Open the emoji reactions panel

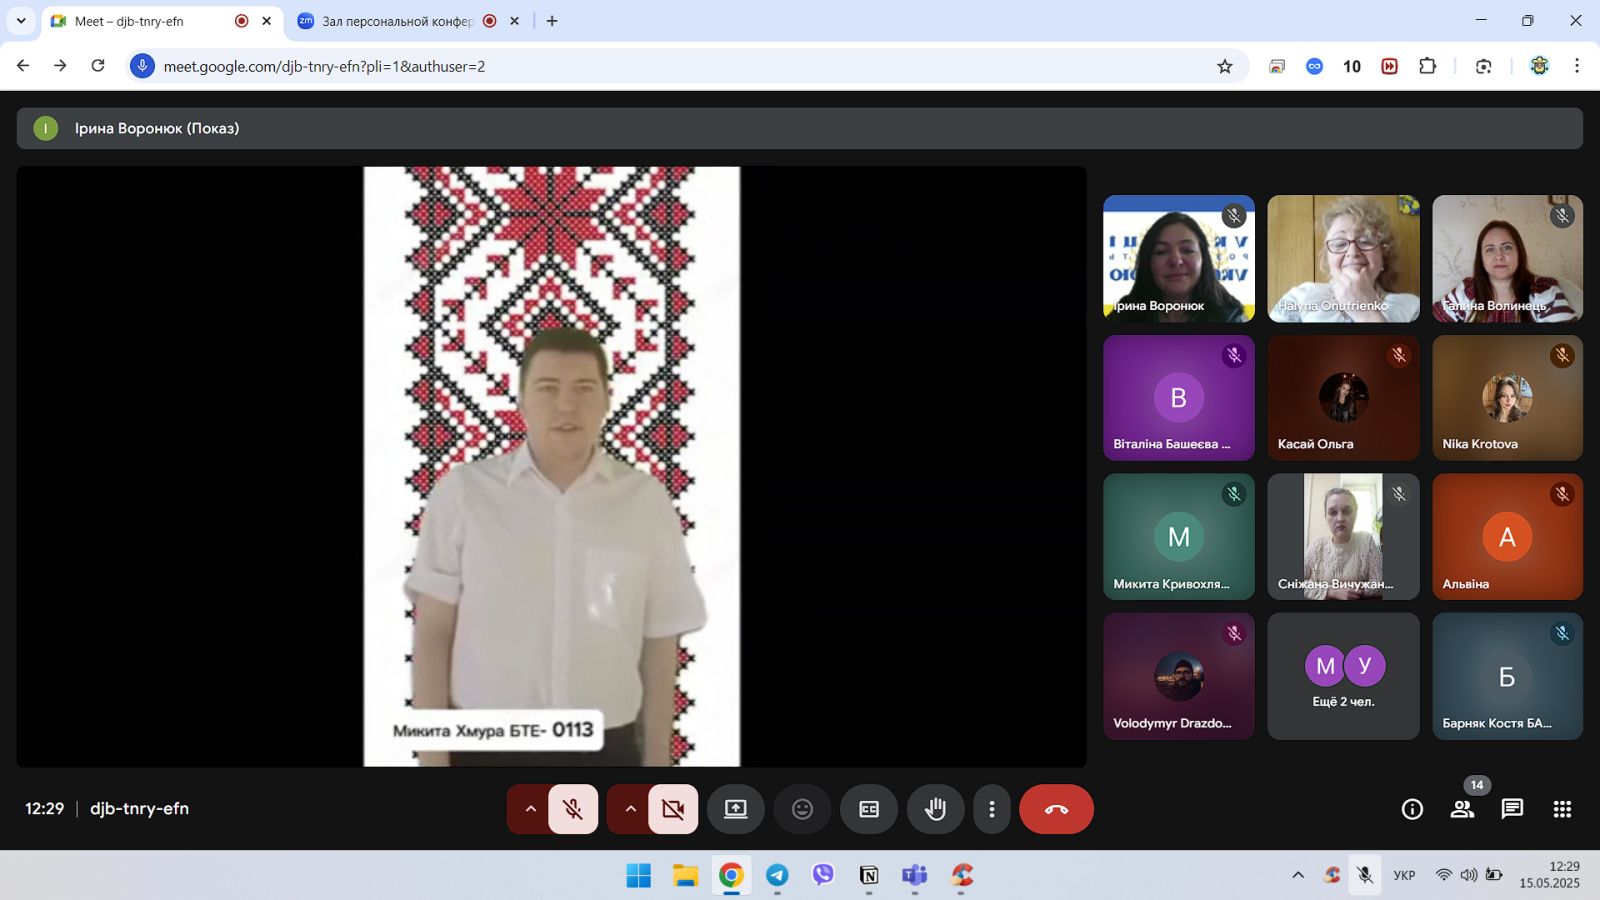[802, 809]
